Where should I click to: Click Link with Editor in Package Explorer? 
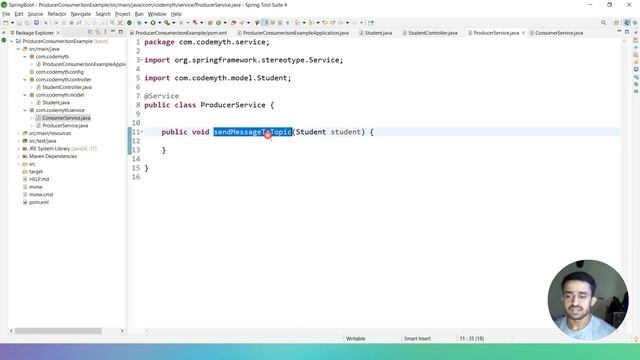coord(98,32)
